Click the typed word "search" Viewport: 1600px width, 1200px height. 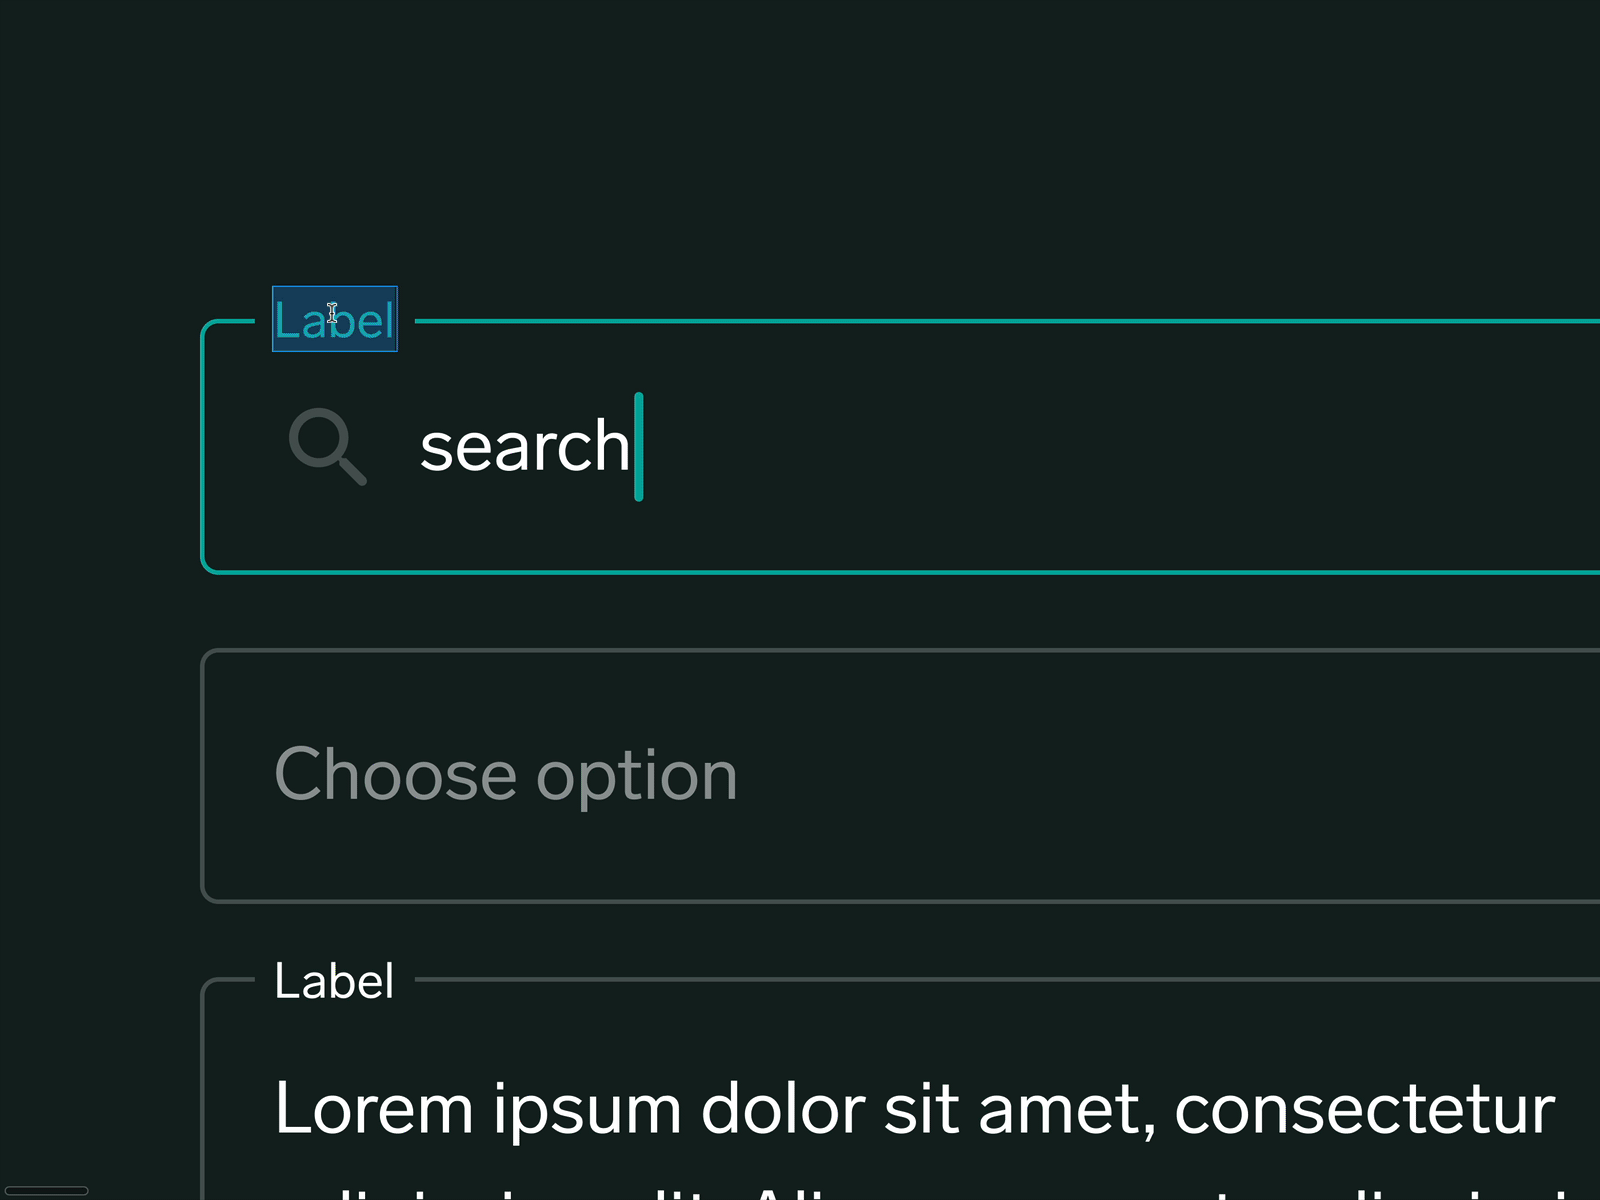[x=523, y=447]
